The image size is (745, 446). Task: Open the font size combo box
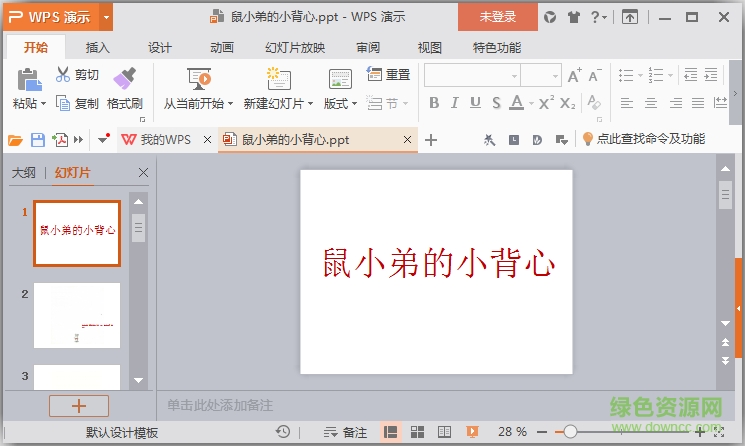[541, 76]
